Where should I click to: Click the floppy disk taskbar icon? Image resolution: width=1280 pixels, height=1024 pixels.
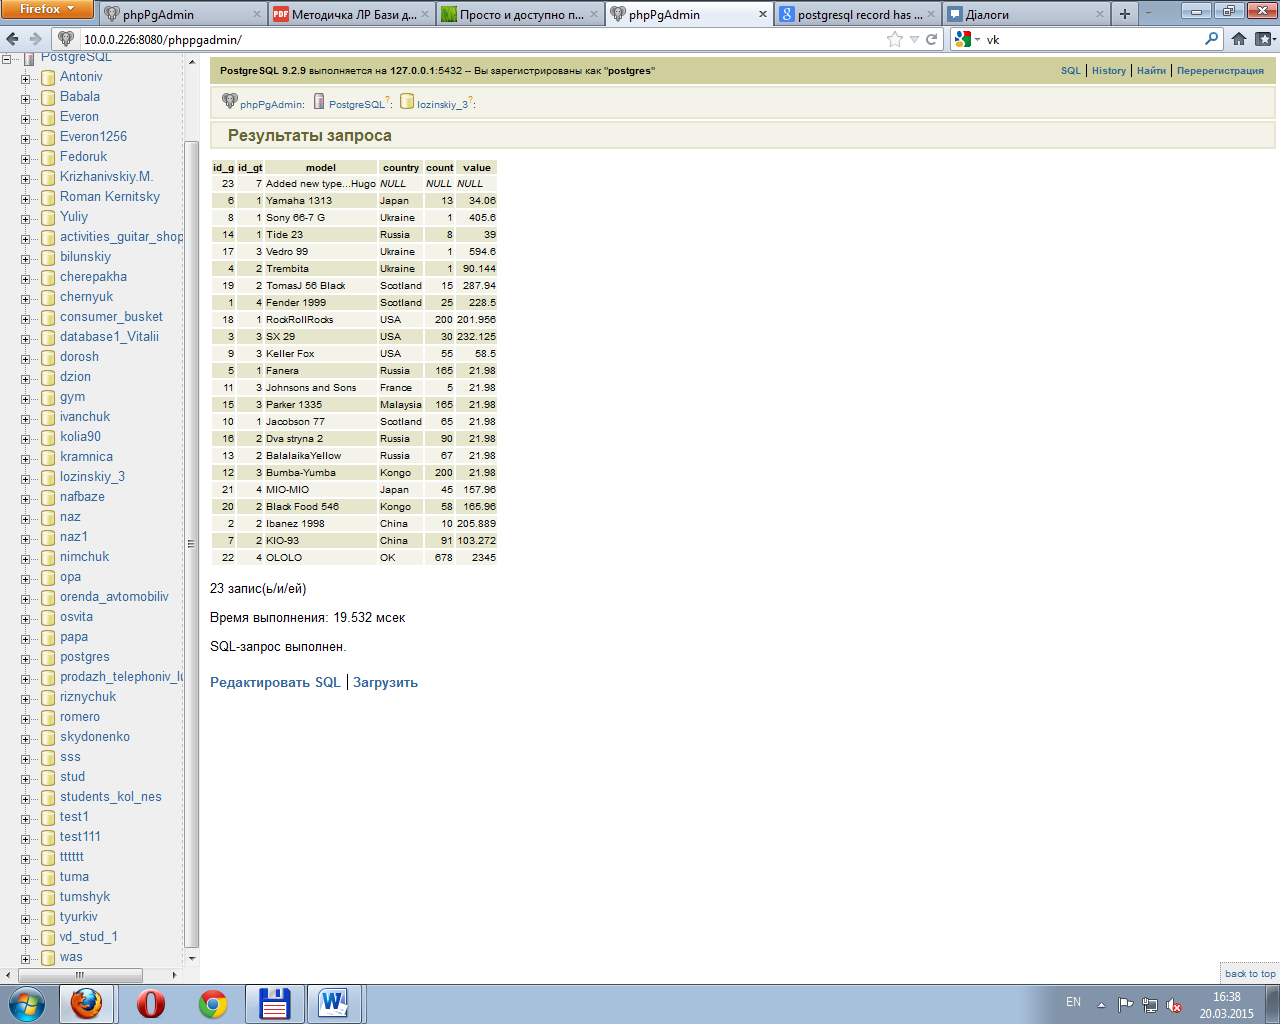click(x=274, y=1004)
